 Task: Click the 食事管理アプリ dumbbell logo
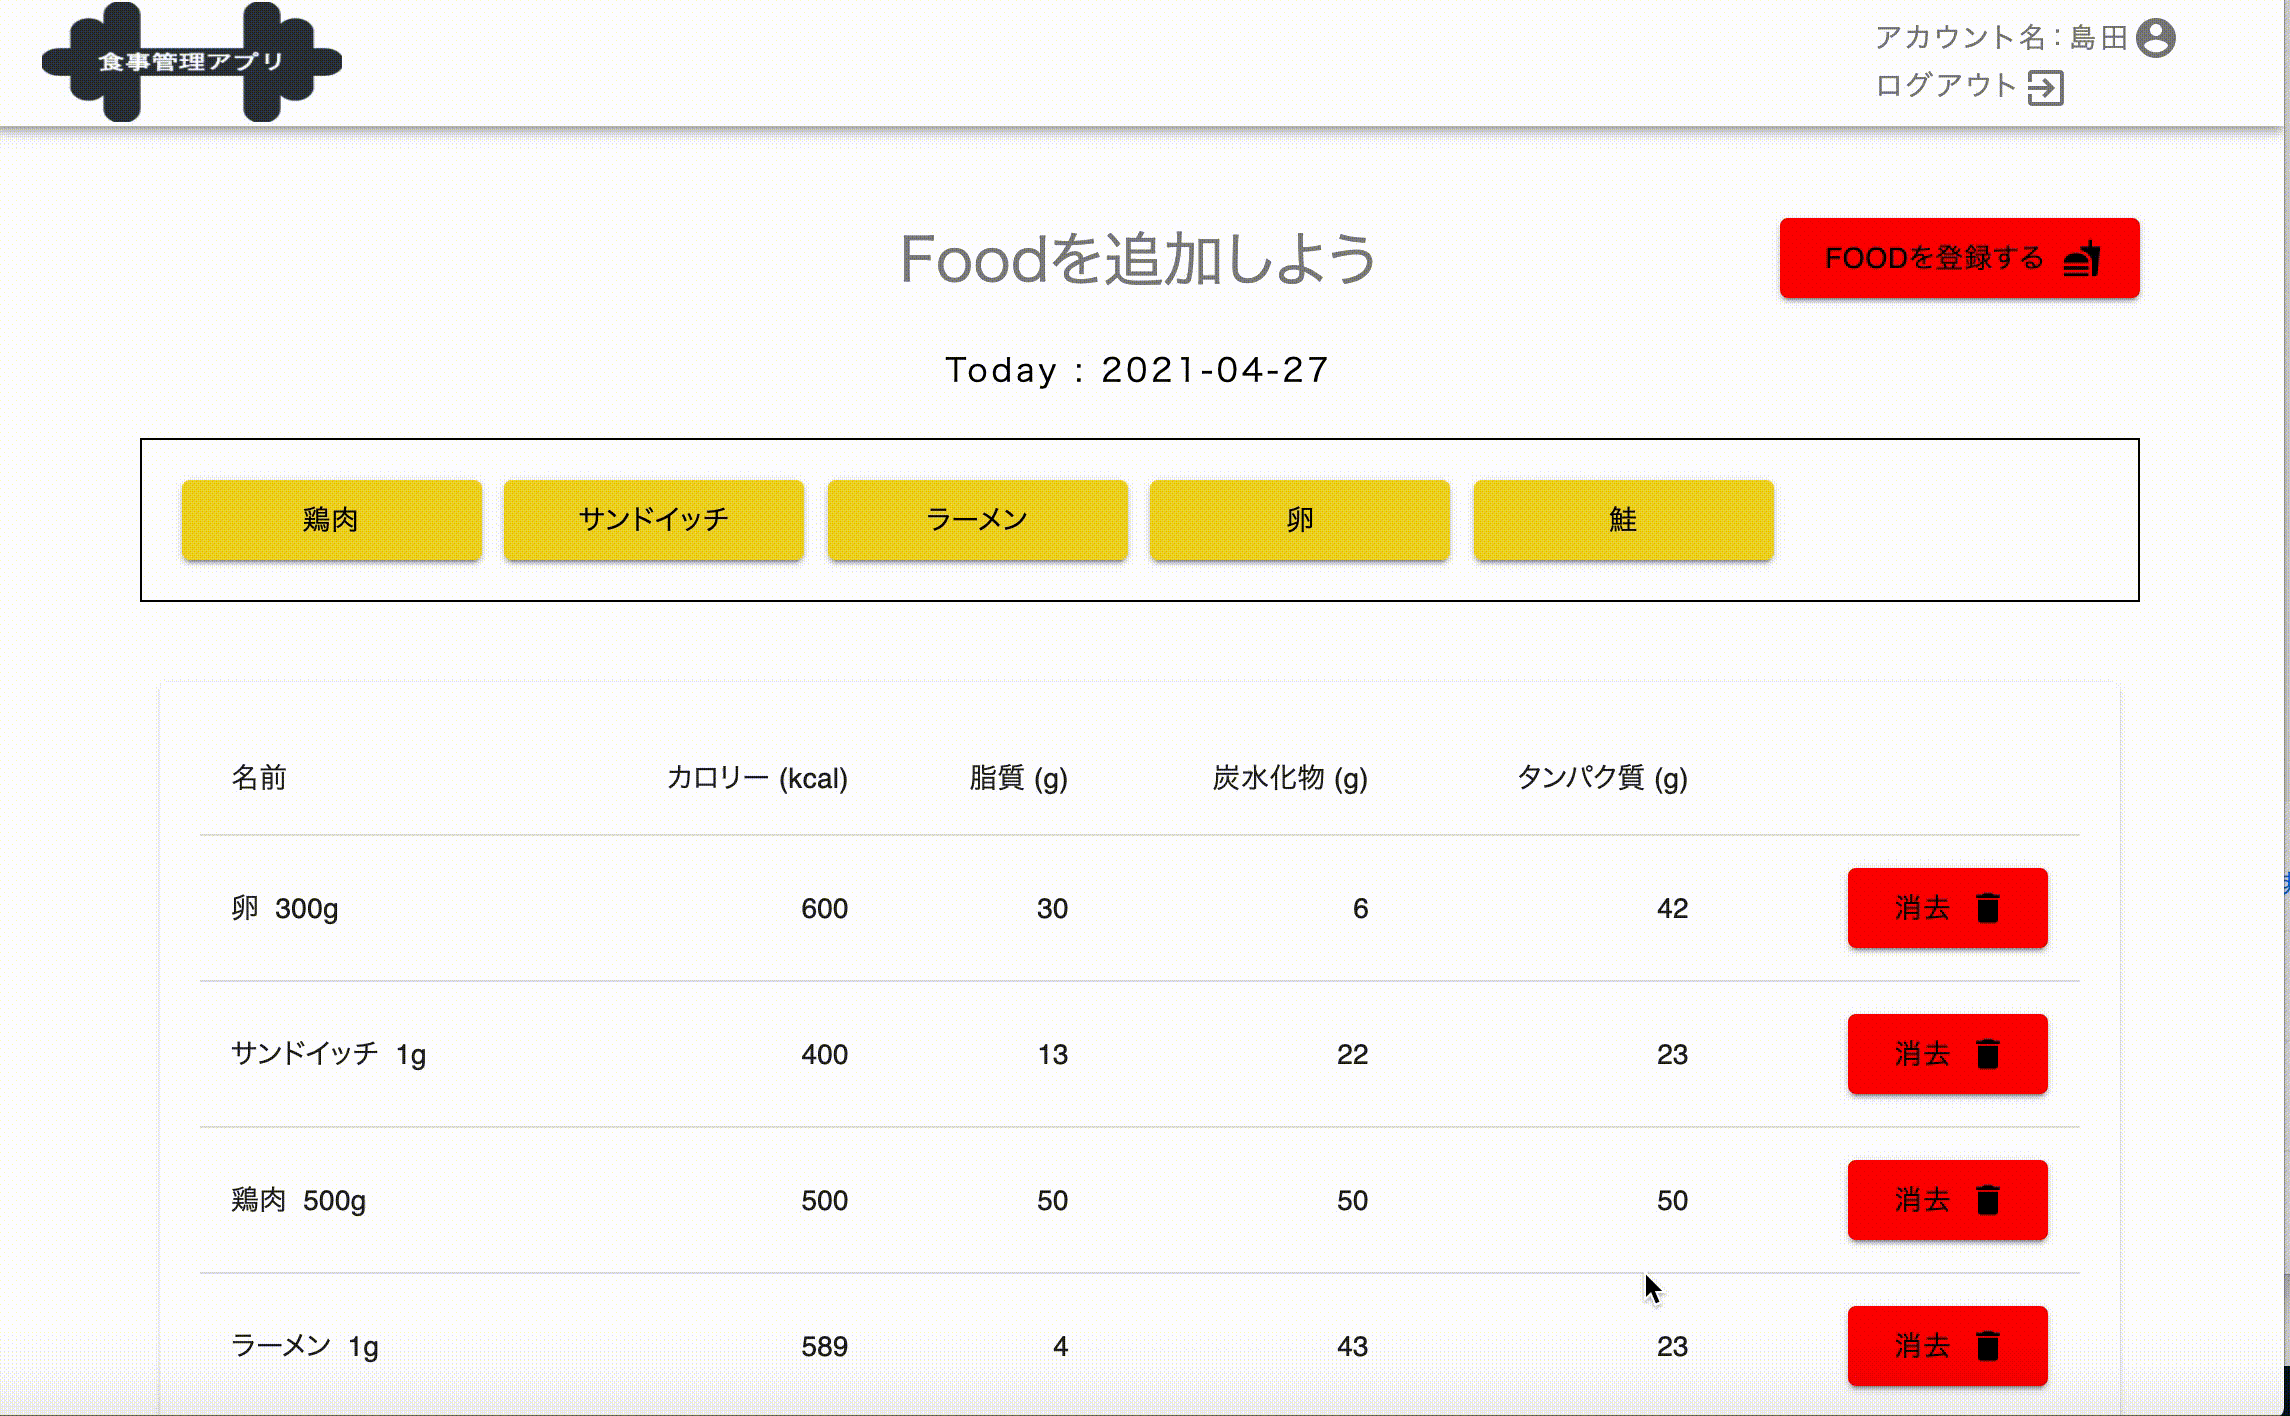[191, 62]
